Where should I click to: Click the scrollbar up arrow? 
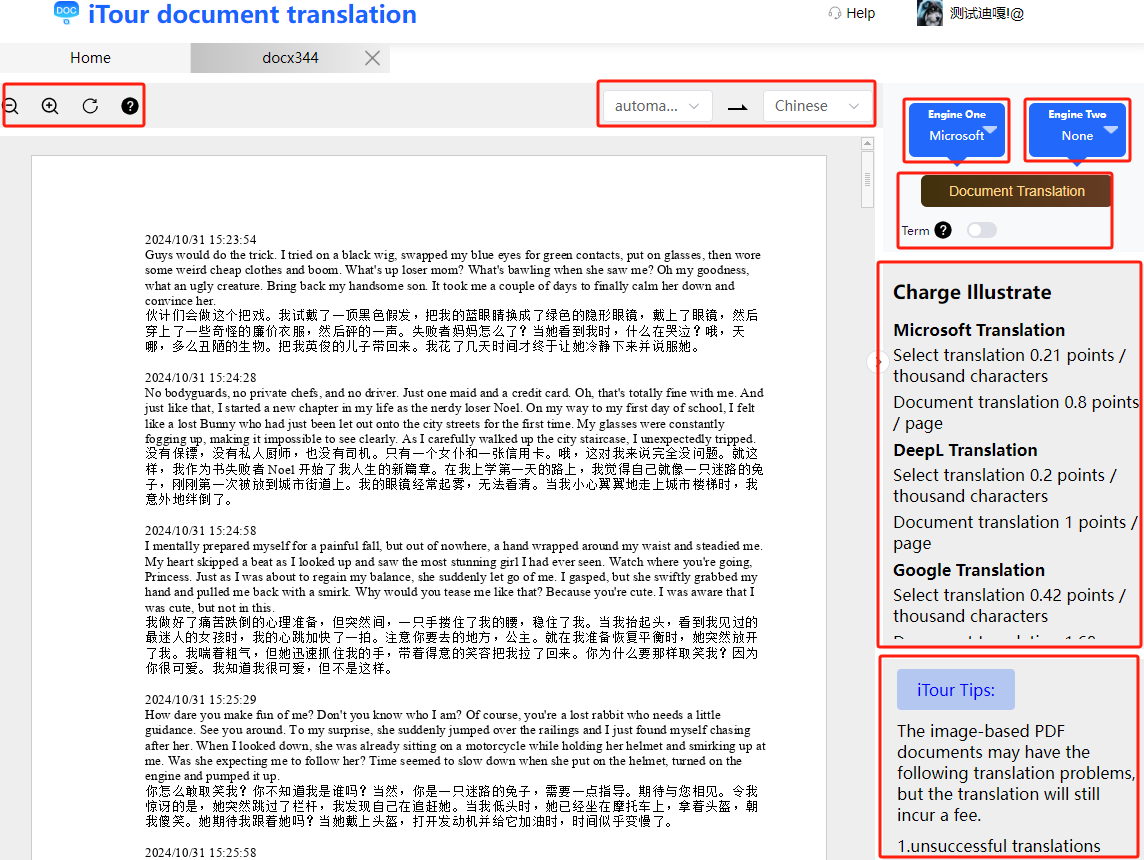coord(867,144)
